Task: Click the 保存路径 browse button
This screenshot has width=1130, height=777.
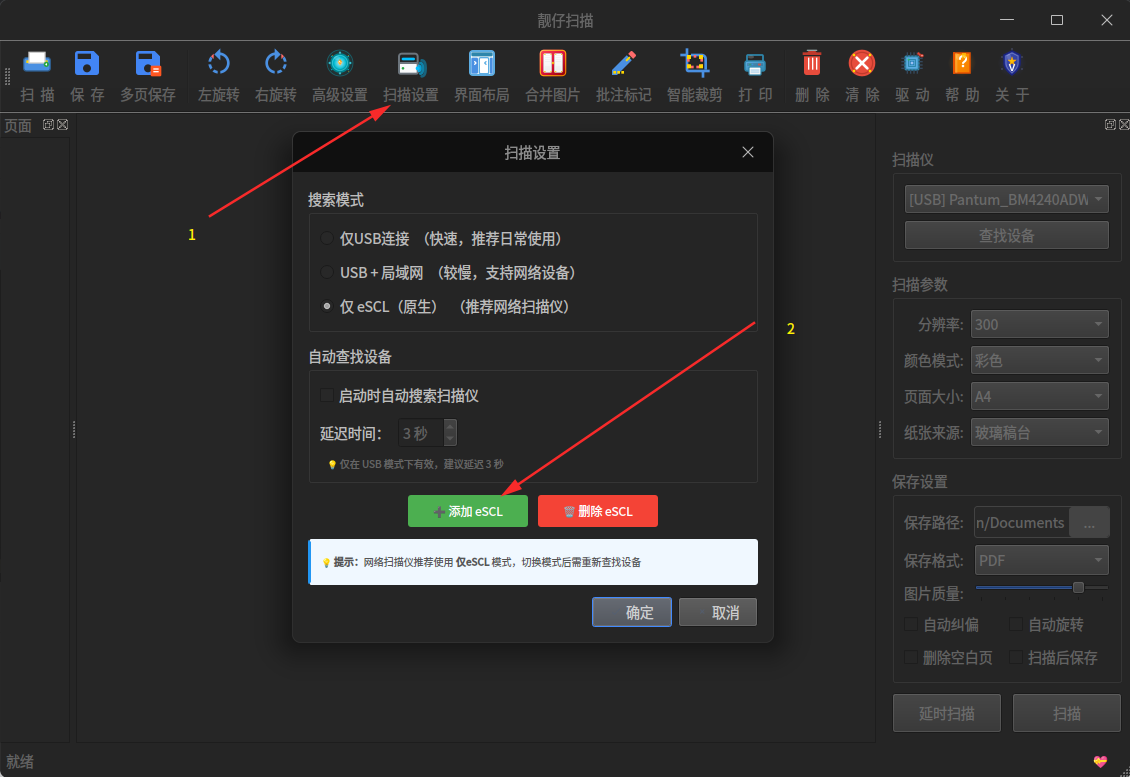Action: point(1089,523)
